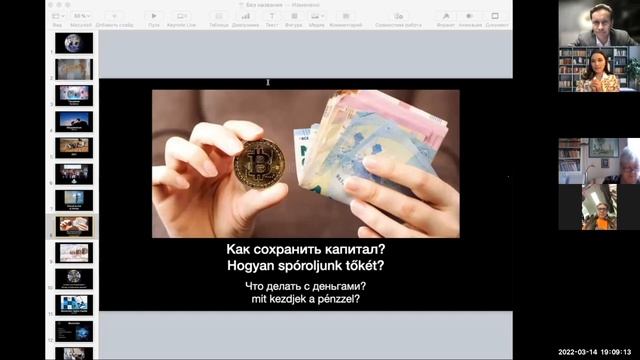Image resolution: width=640 pixels, height=360 pixels.
Task: Open the Вид (View) menu button
Action: [x=58, y=16]
